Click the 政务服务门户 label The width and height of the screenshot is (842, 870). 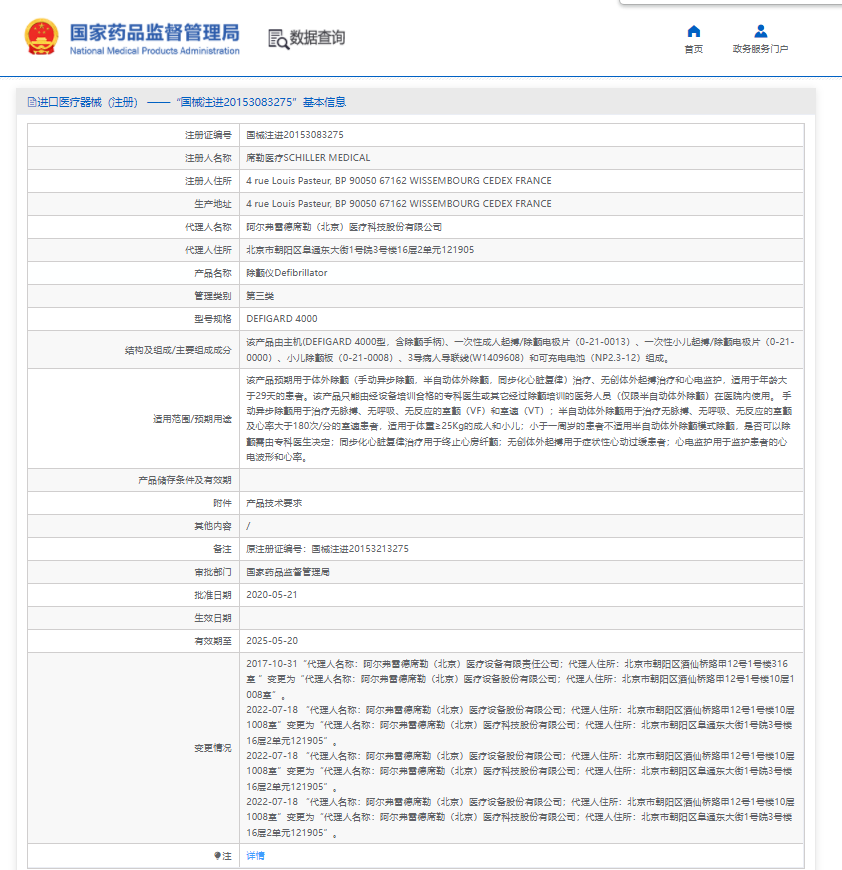tap(760, 49)
